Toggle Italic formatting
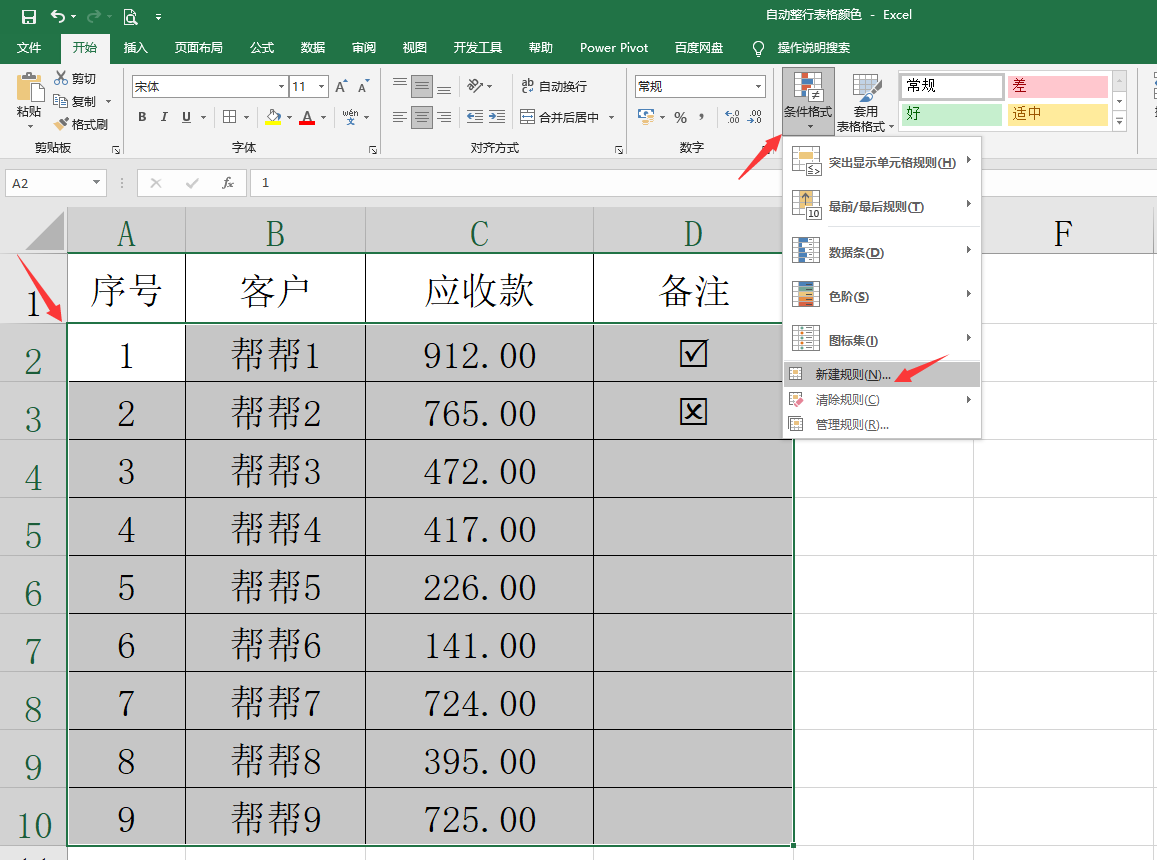Screen dimensions: 1157x860 click(164, 117)
